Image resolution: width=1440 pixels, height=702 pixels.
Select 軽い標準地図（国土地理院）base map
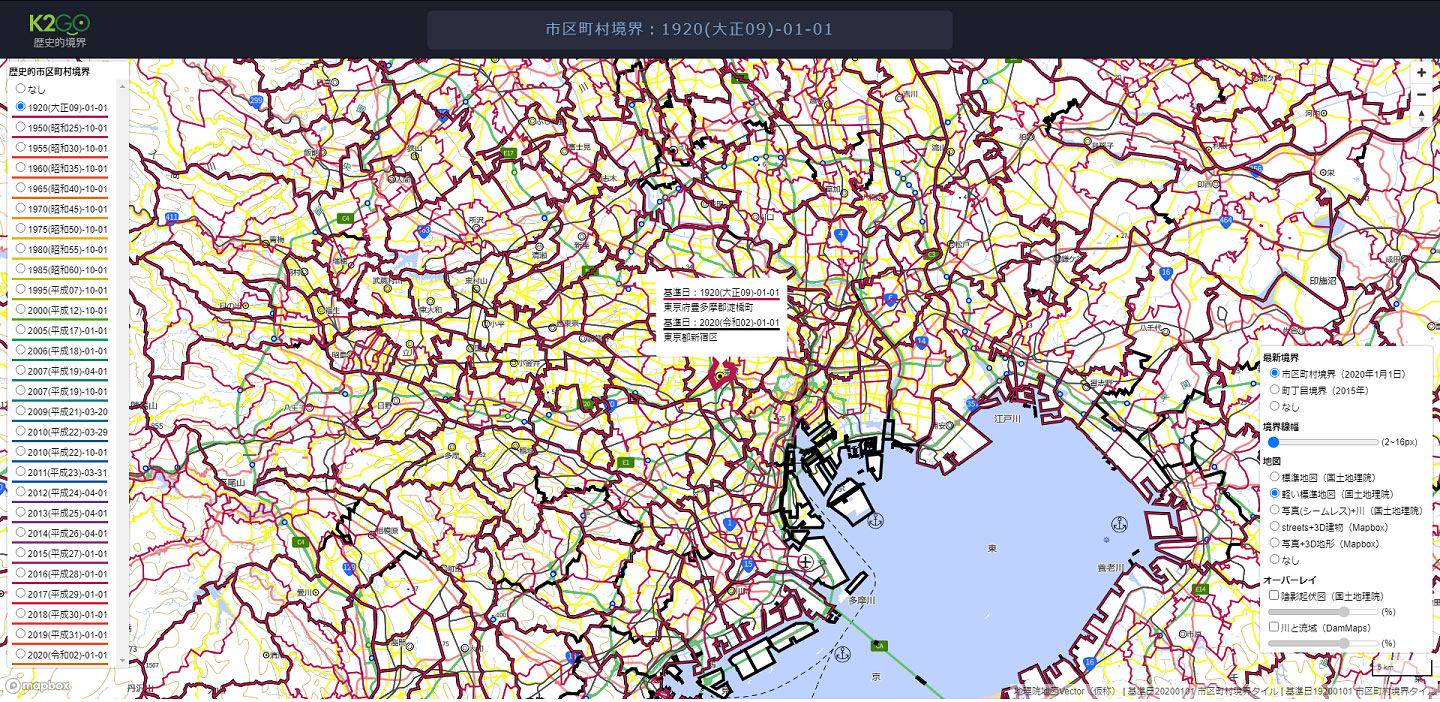point(1274,493)
